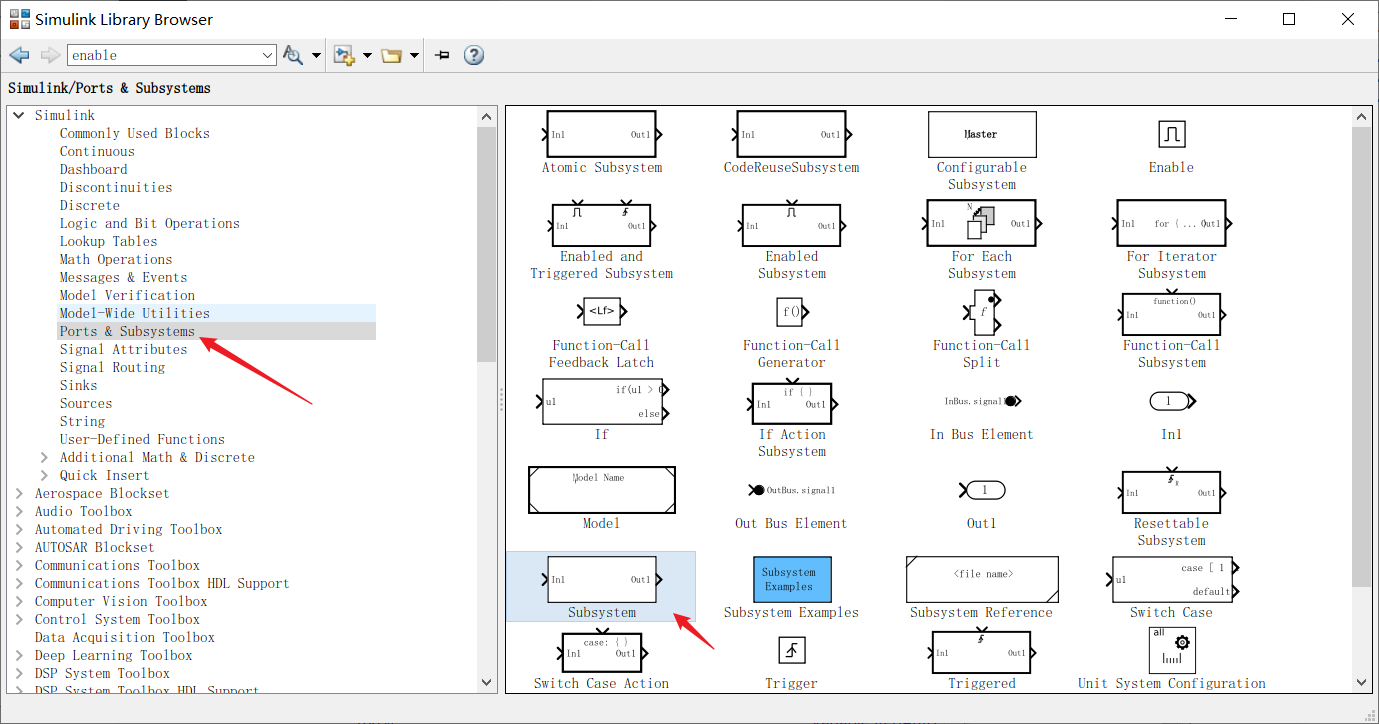Select Signal Routing library in tree

112,368
